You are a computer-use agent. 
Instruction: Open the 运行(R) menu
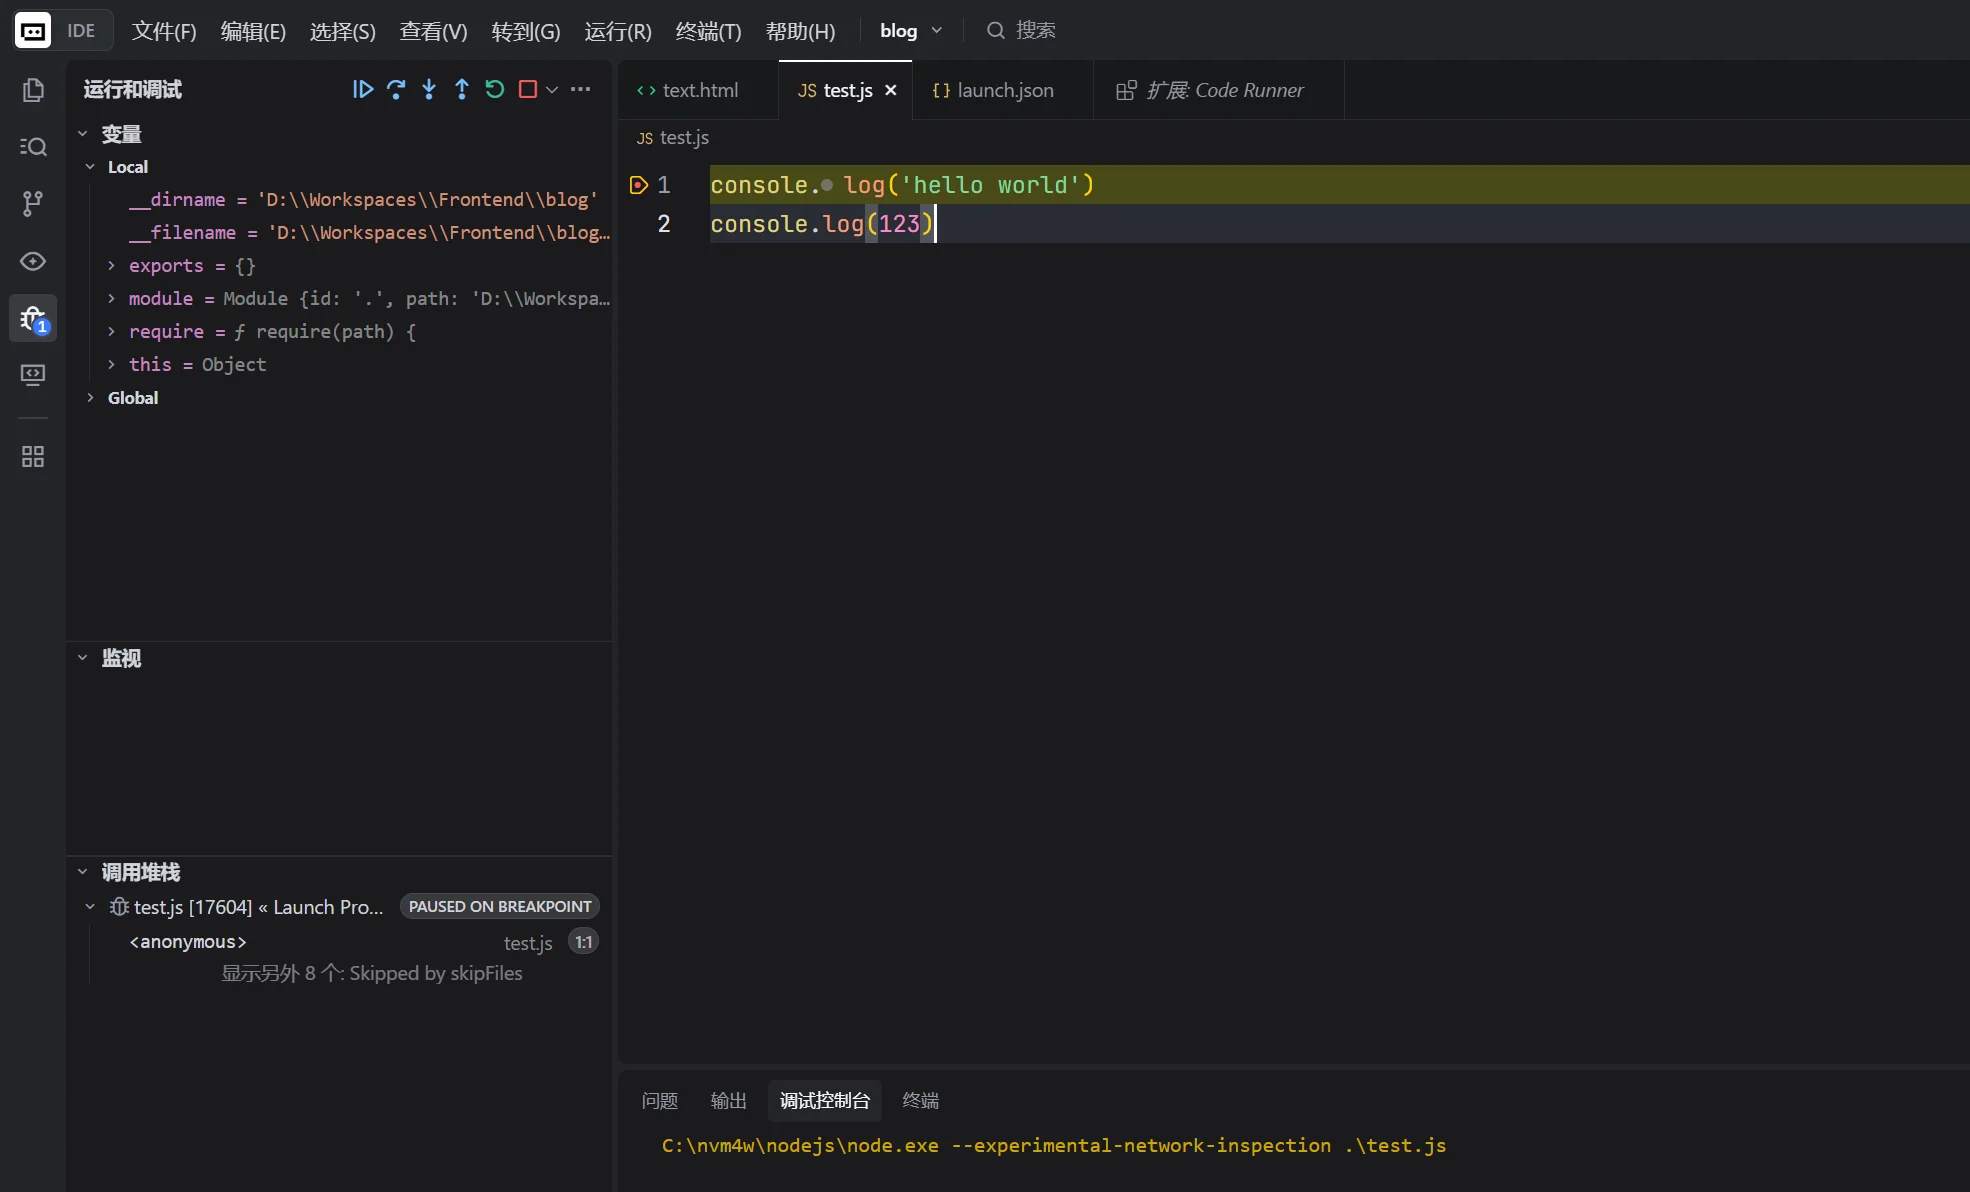pyautogui.click(x=617, y=31)
